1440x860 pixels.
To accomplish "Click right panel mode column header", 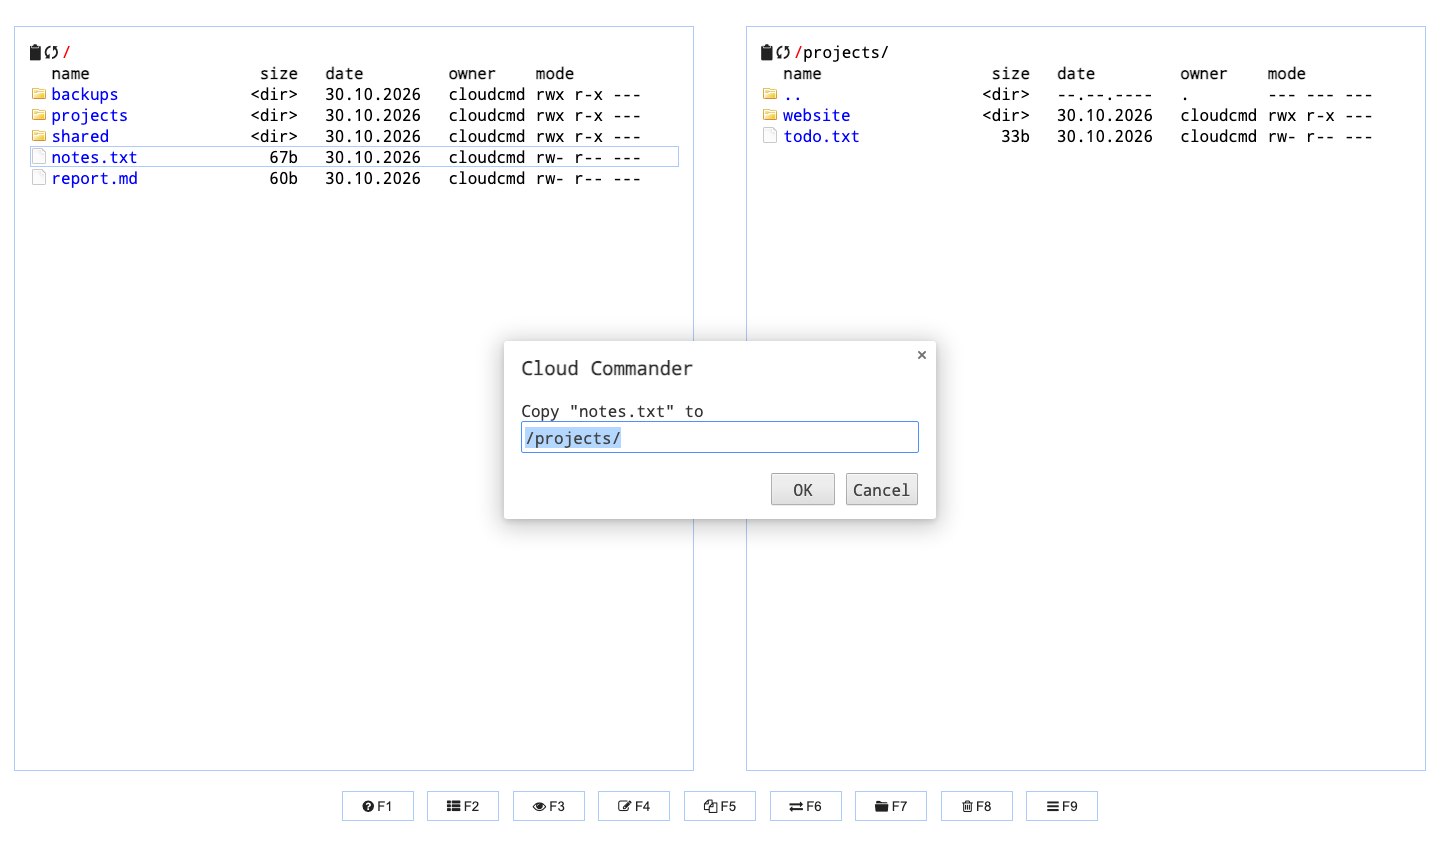I will tap(1287, 73).
